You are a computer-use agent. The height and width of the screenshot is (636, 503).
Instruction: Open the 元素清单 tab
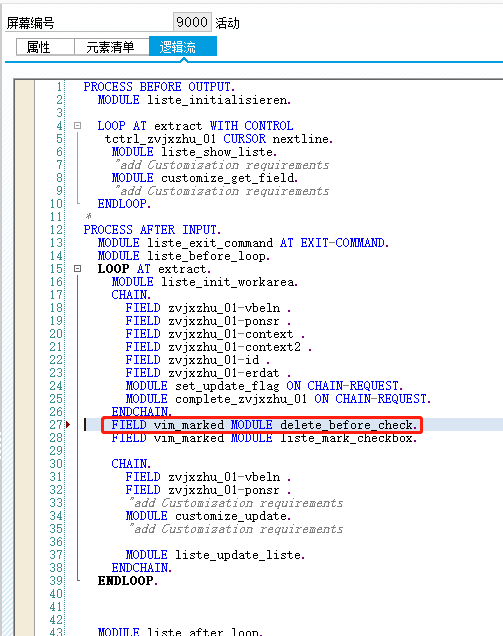tap(112, 47)
